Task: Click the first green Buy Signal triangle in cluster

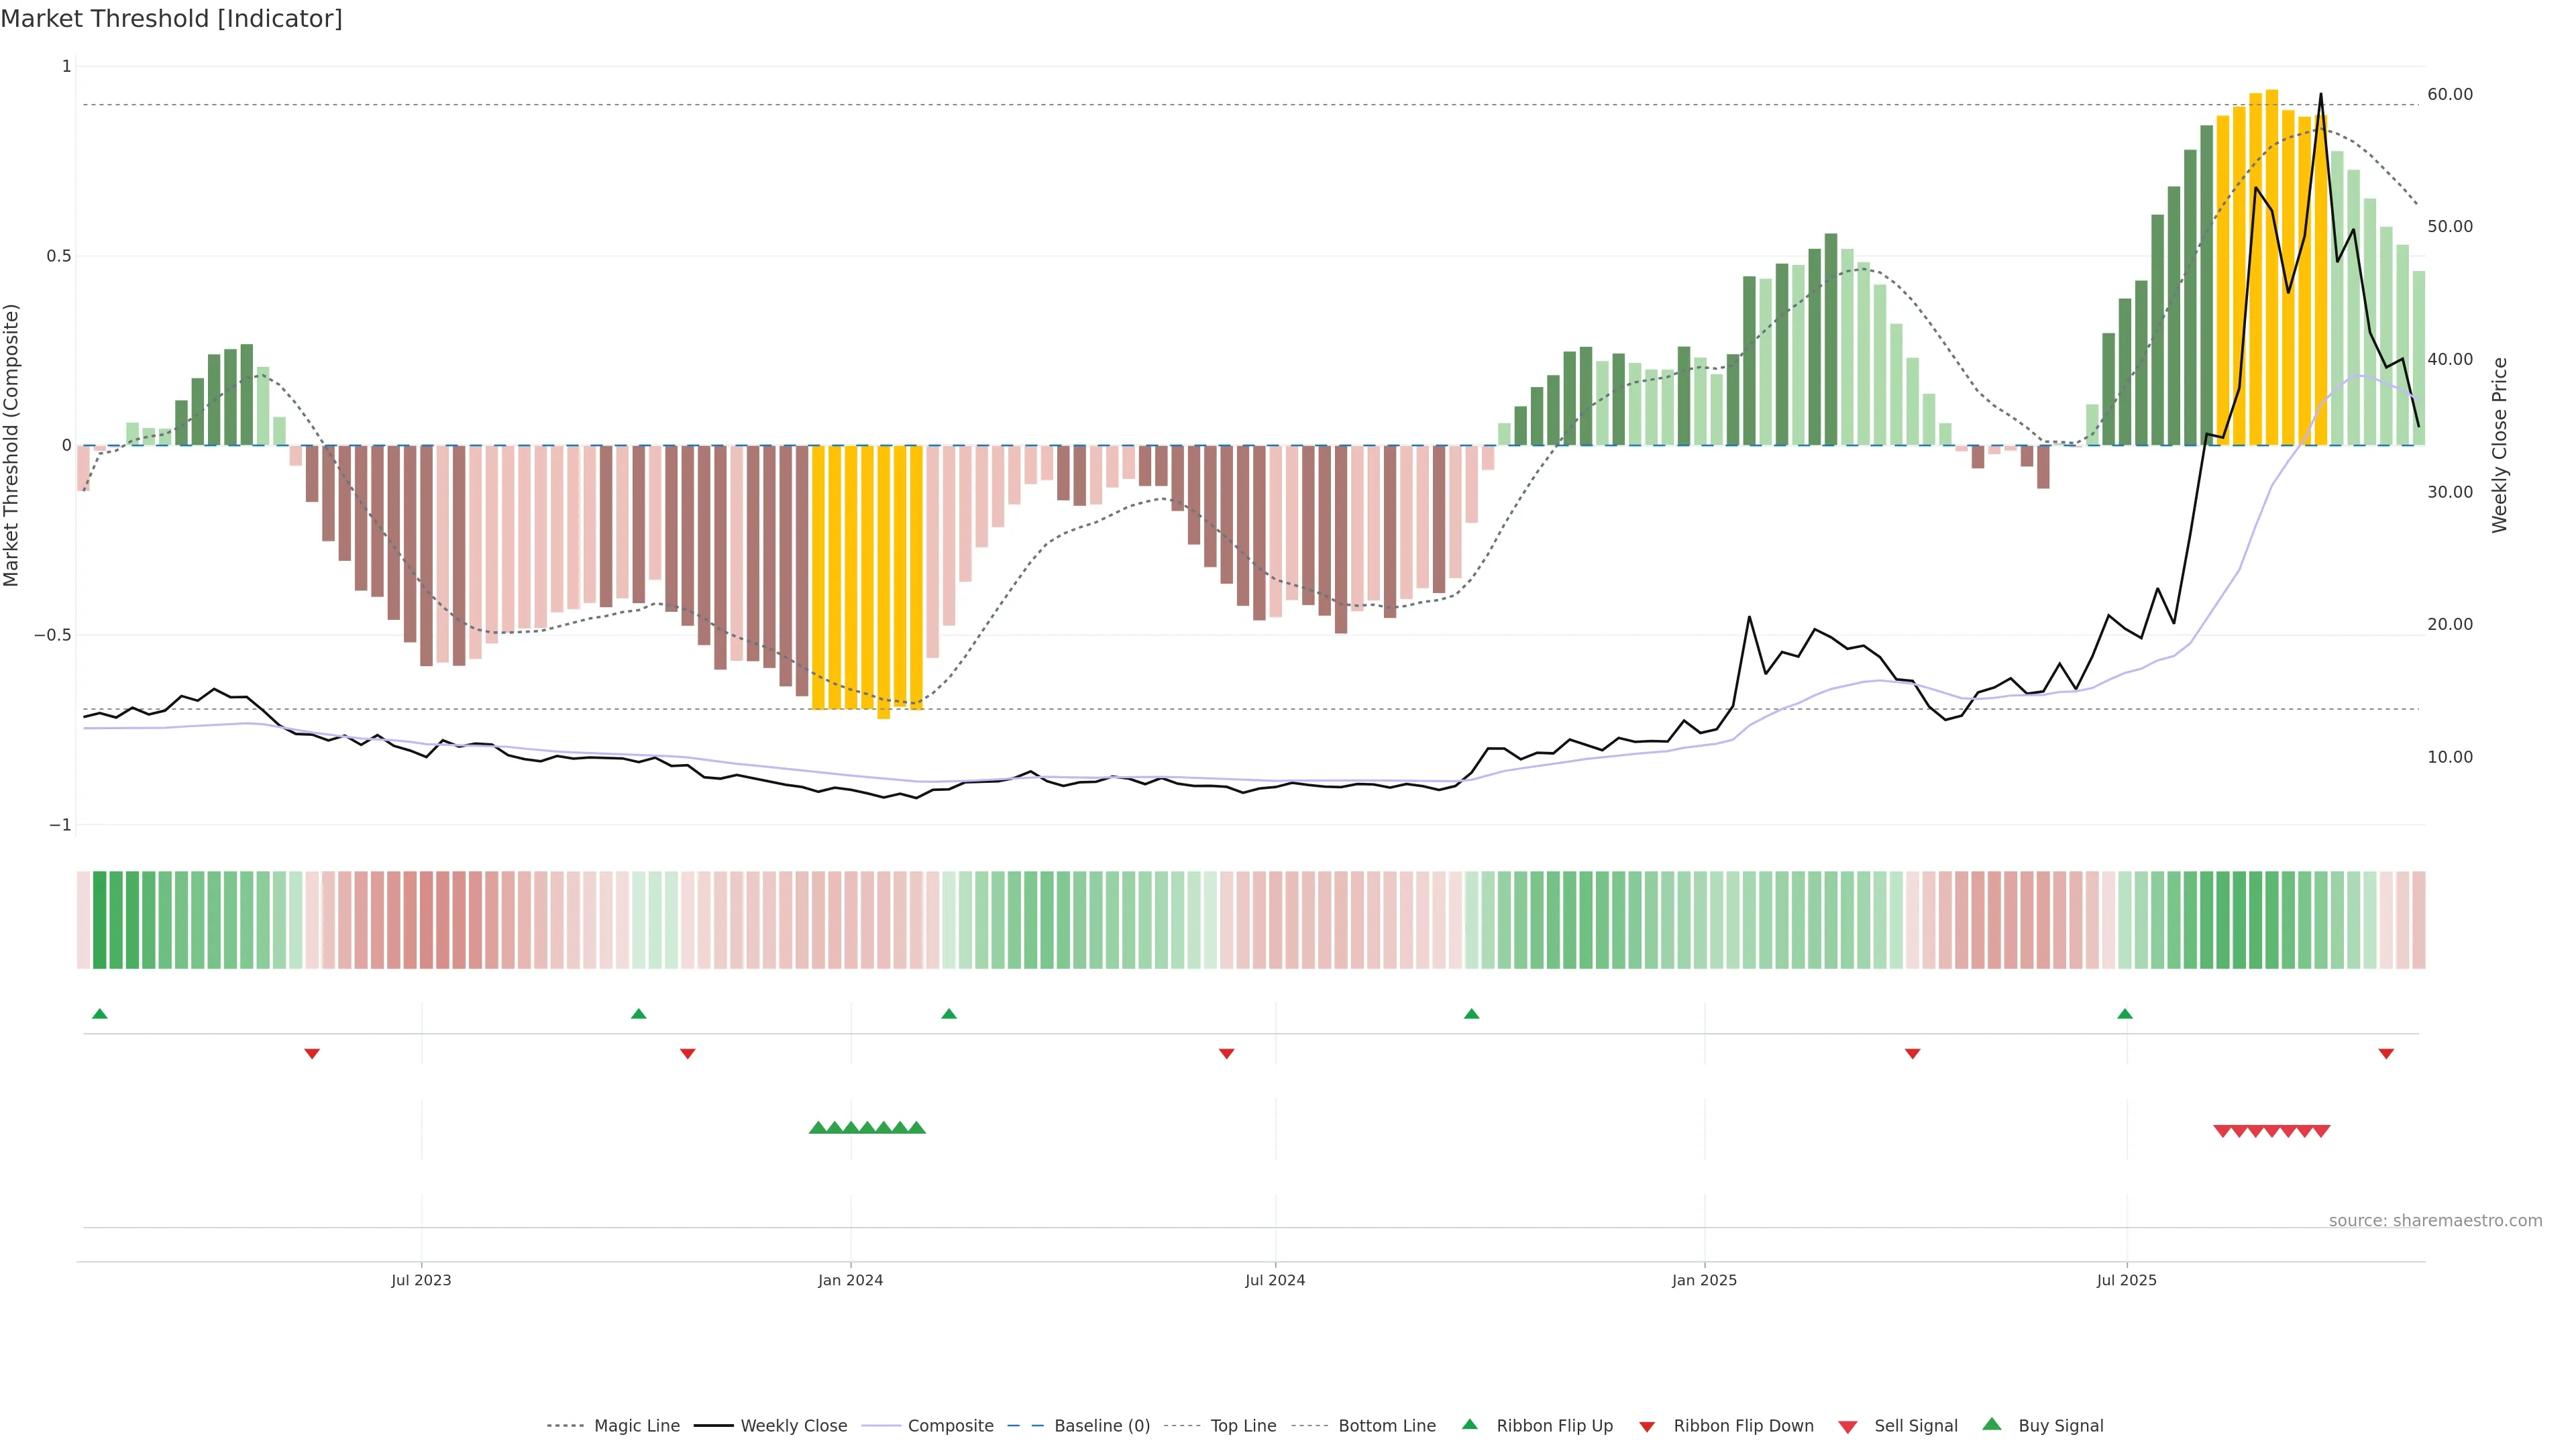Action: [817, 1128]
